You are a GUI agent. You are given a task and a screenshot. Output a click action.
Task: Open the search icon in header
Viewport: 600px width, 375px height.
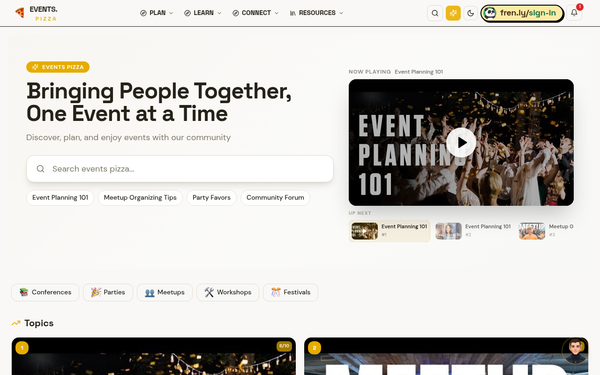click(x=435, y=13)
